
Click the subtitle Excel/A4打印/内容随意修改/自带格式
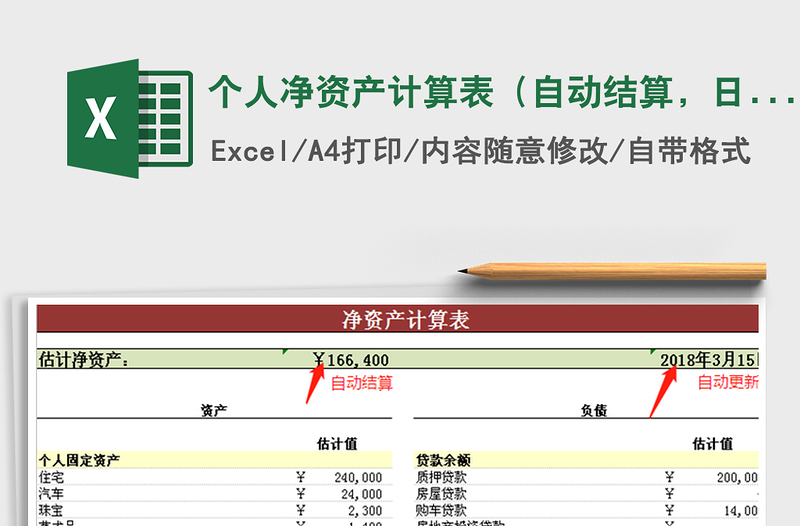click(x=481, y=151)
